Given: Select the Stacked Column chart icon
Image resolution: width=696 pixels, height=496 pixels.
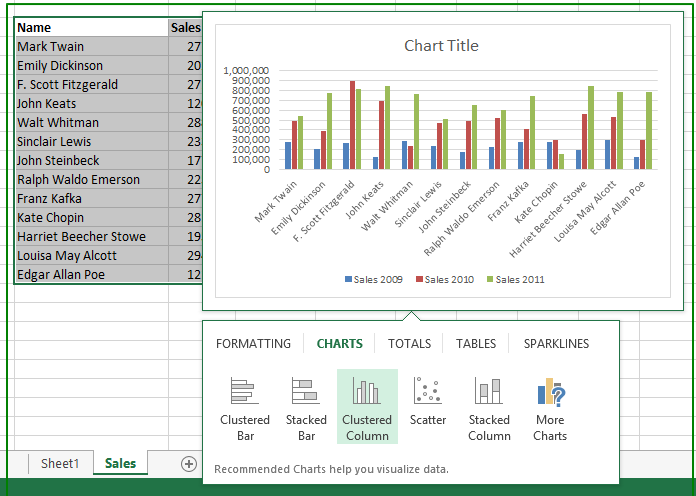Looking at the screenshot, I should [x=489, y=391].
